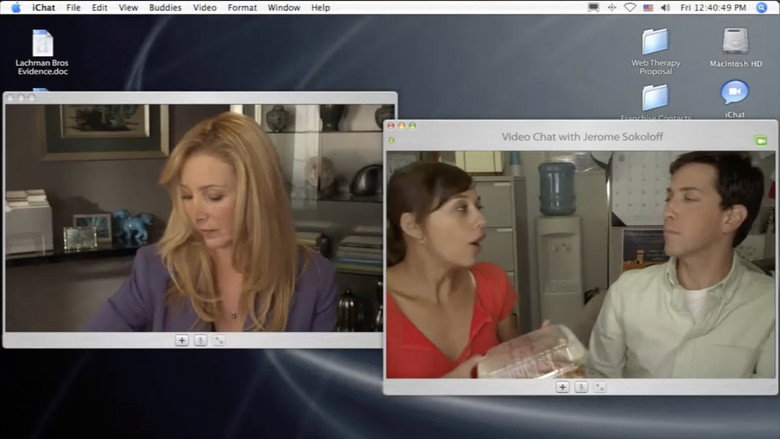Open the File menu
Image resolution: width=780 pixels, height=439 pixels.
[73, 7]
